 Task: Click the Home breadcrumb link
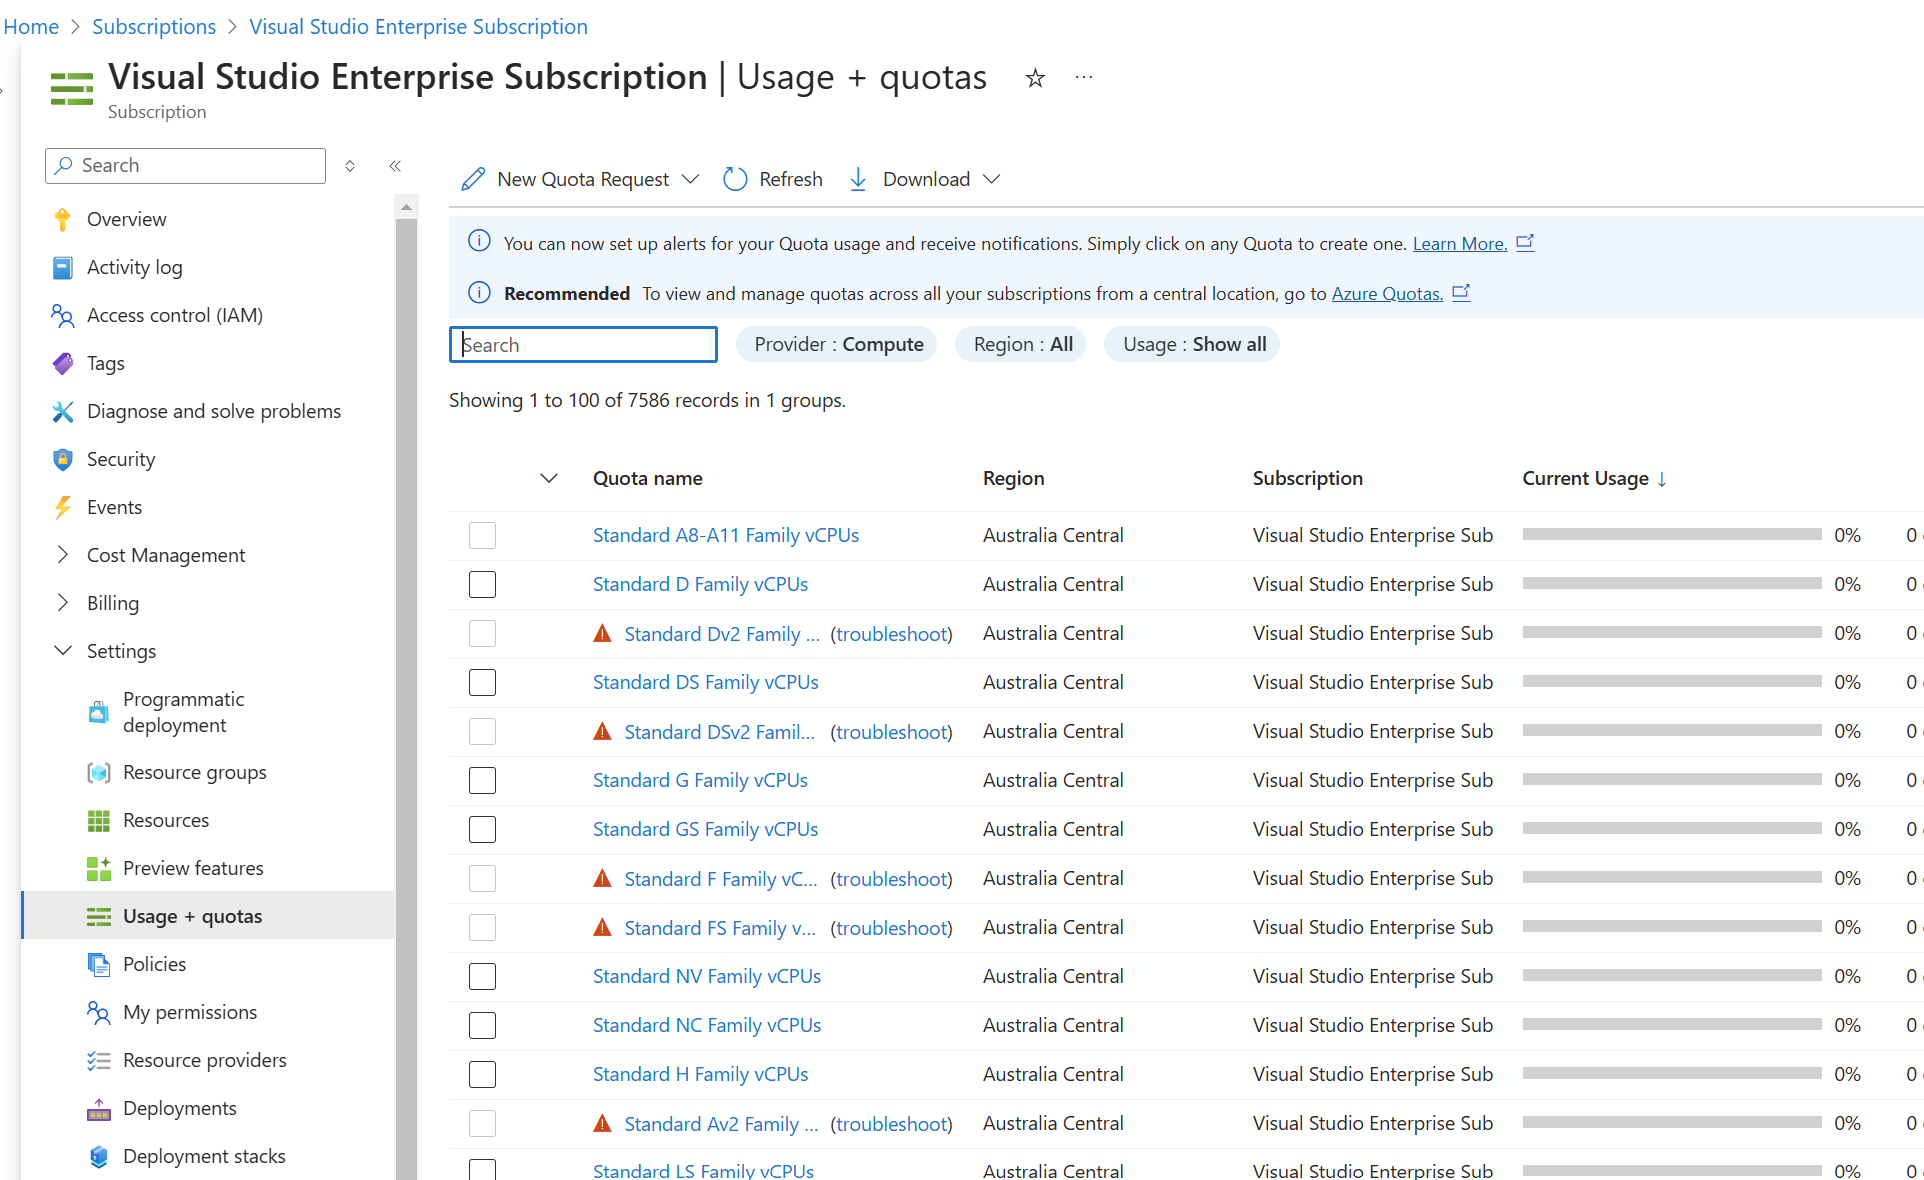tap(31, 26)
